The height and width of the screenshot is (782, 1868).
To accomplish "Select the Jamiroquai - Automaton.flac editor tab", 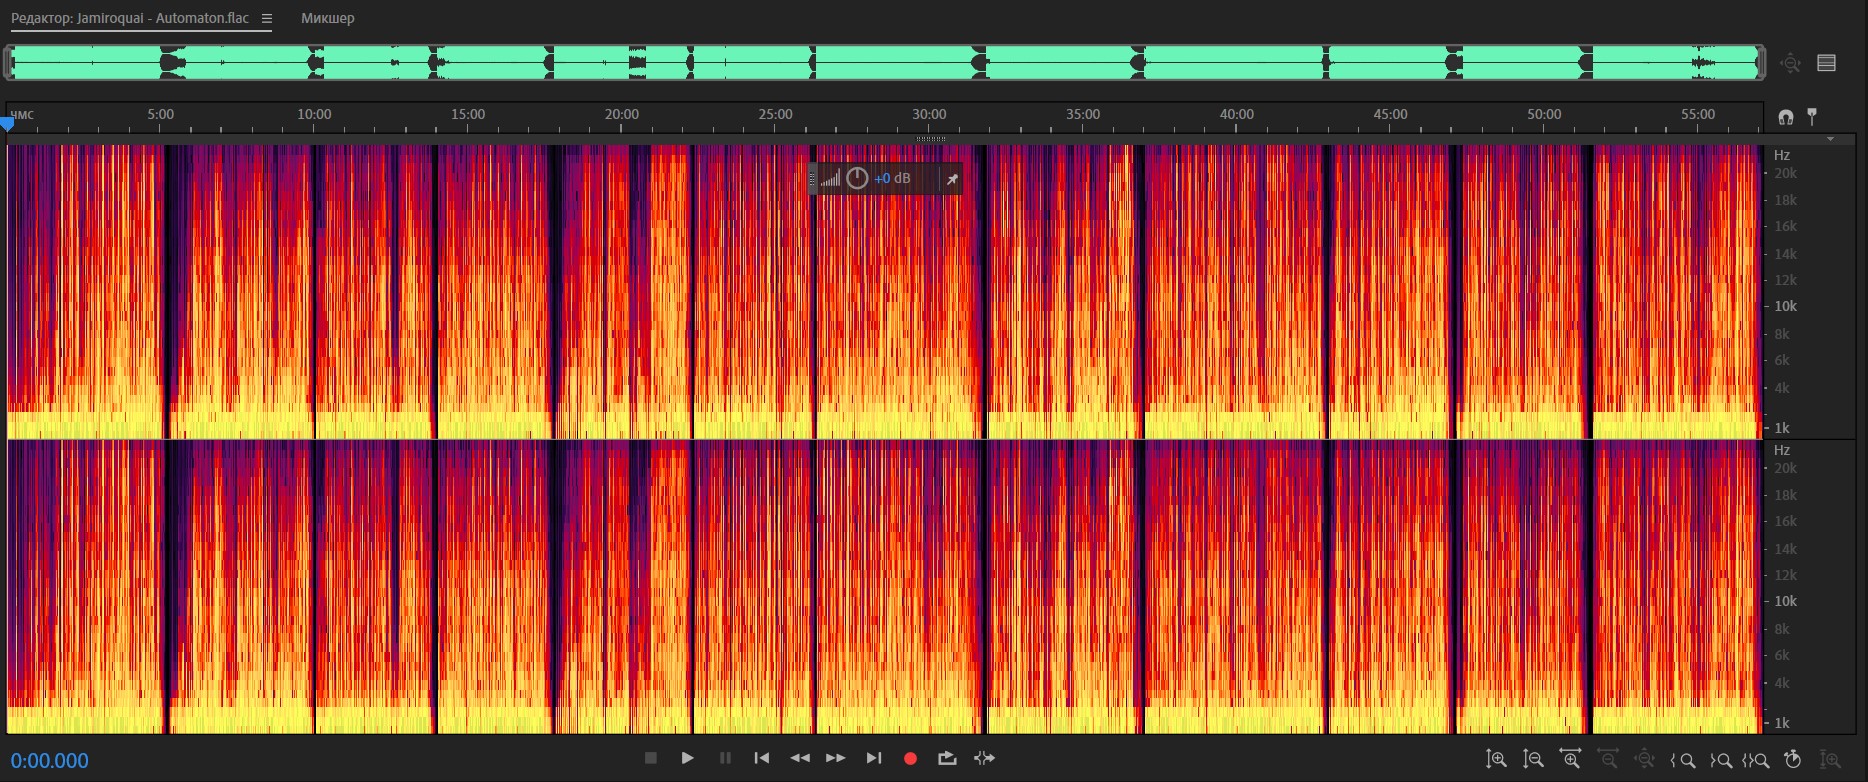I will [130, 18].
